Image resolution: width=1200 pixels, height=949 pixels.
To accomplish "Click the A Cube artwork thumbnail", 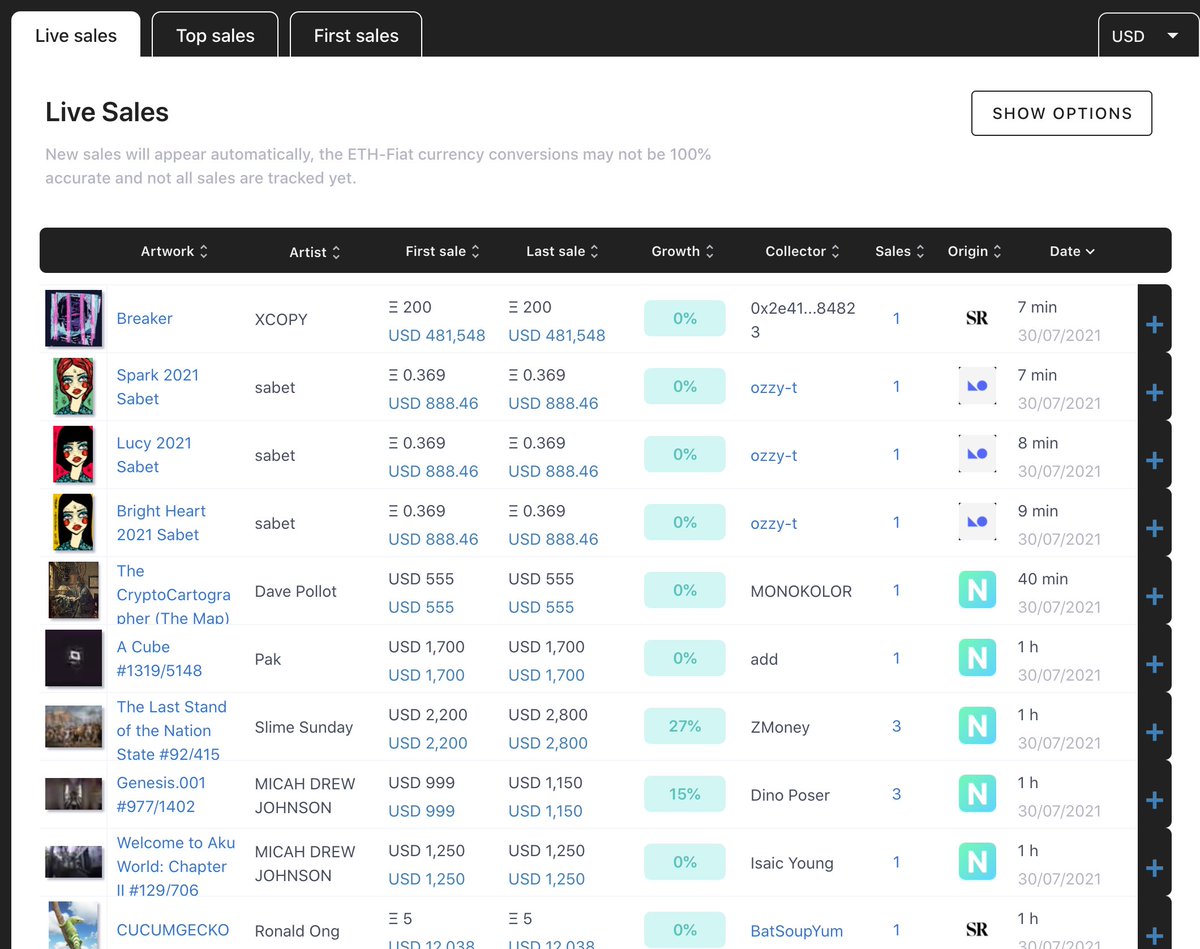I will click(x=74, y=658).
